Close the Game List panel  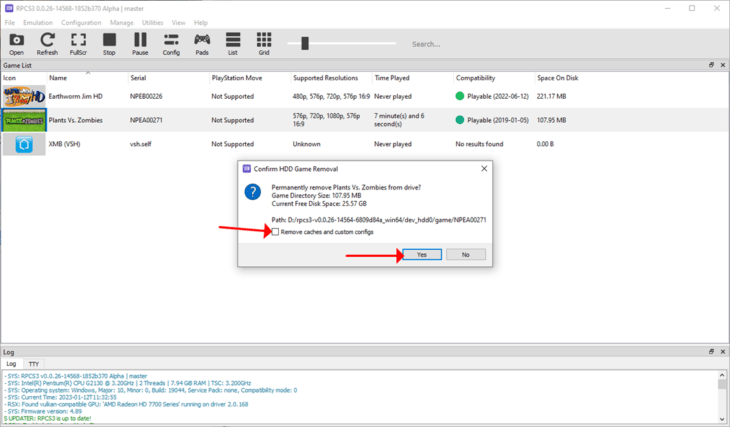pyautogui.click(x=723, y=65)
